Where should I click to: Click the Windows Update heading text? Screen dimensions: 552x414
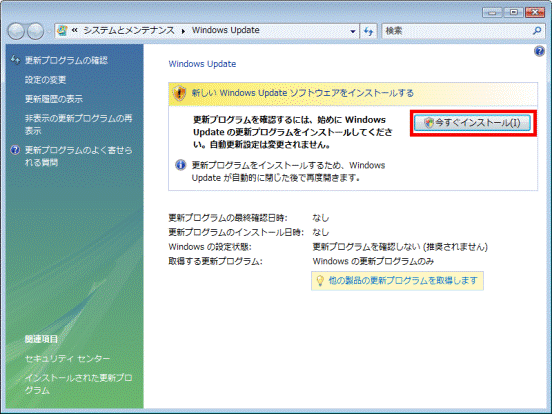coord(202,64)
